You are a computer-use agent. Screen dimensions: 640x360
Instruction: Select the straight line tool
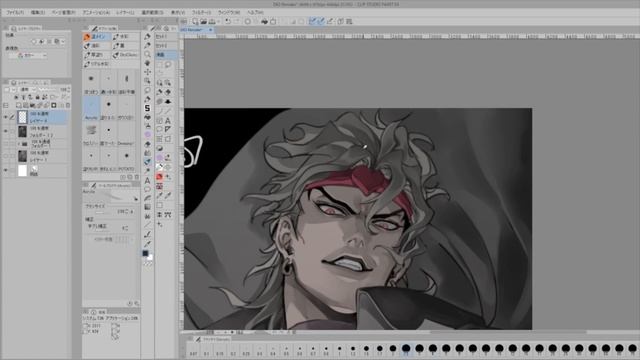147,225
